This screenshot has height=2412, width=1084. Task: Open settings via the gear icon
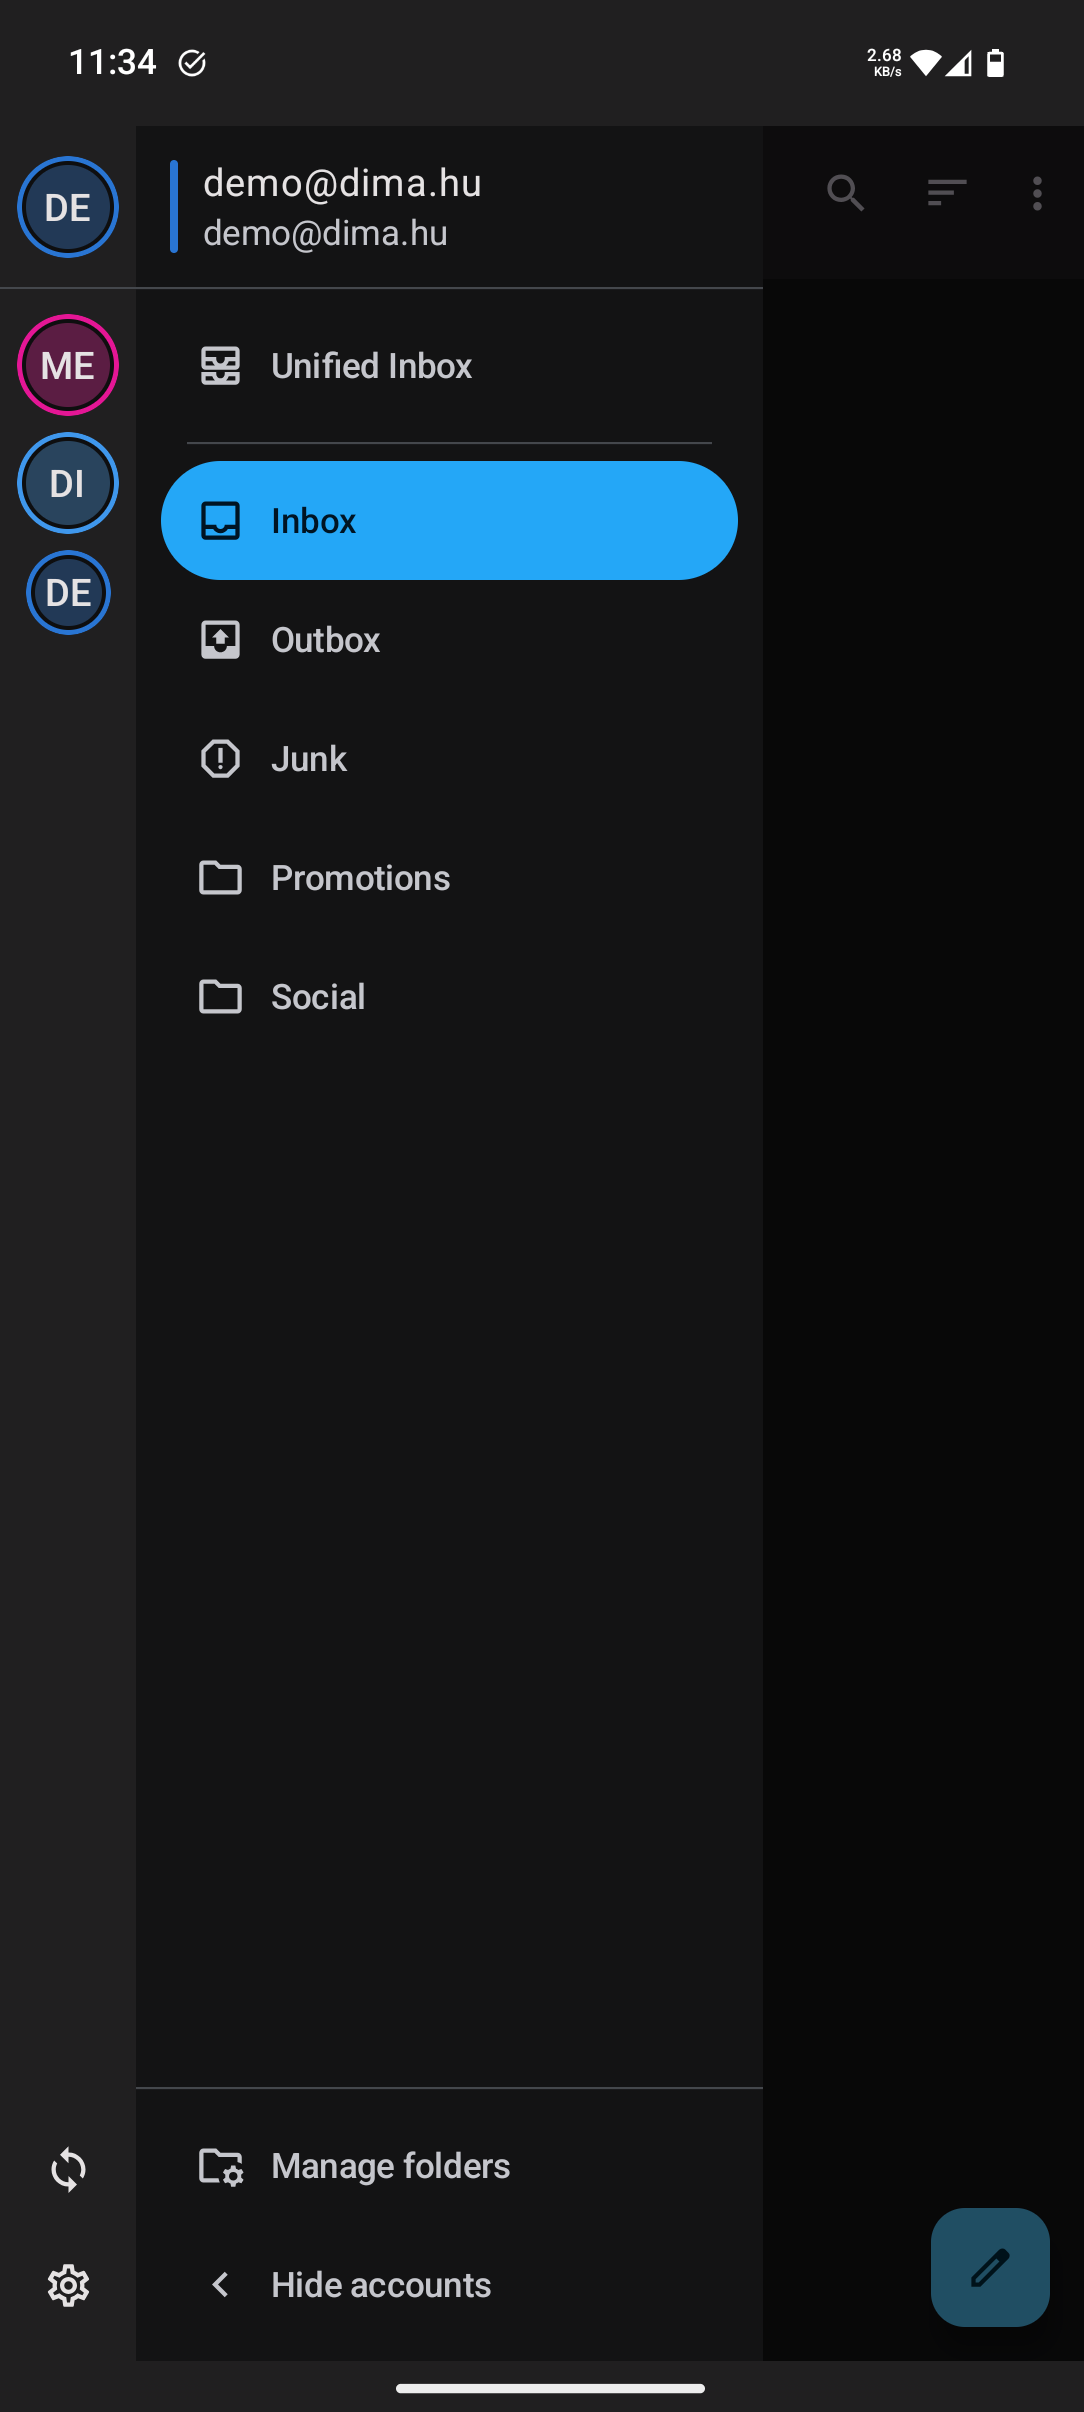click(68, 2285)
